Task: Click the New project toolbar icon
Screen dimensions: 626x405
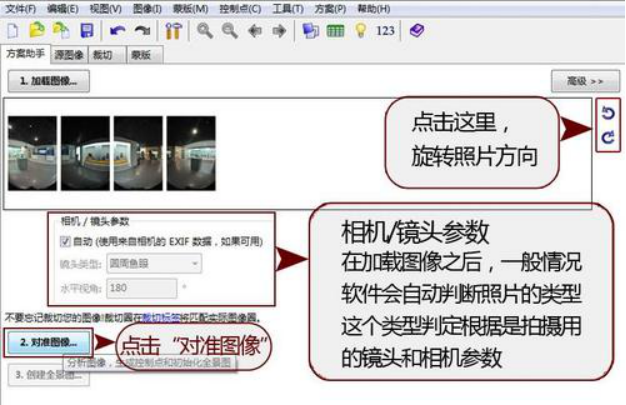Action: 13,31
